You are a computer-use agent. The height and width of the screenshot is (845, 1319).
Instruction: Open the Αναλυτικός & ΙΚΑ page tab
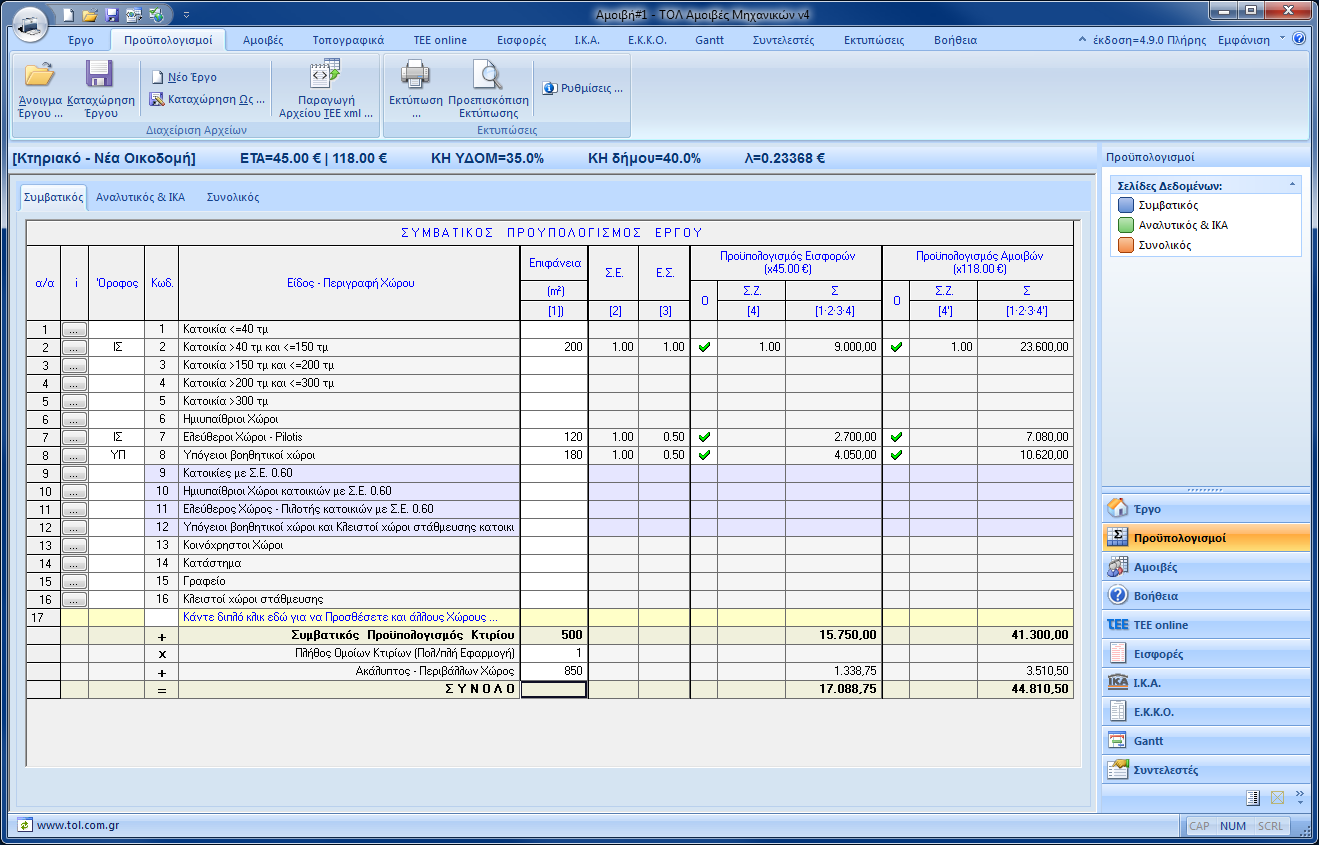(140, 197)
